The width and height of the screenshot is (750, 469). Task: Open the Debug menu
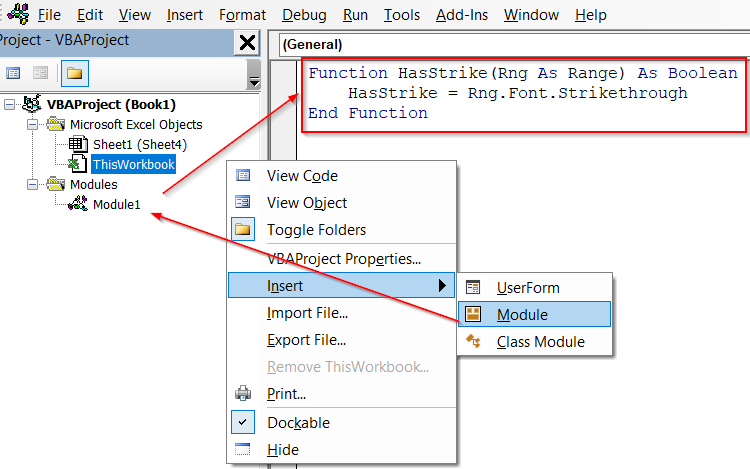click(304, 15)
